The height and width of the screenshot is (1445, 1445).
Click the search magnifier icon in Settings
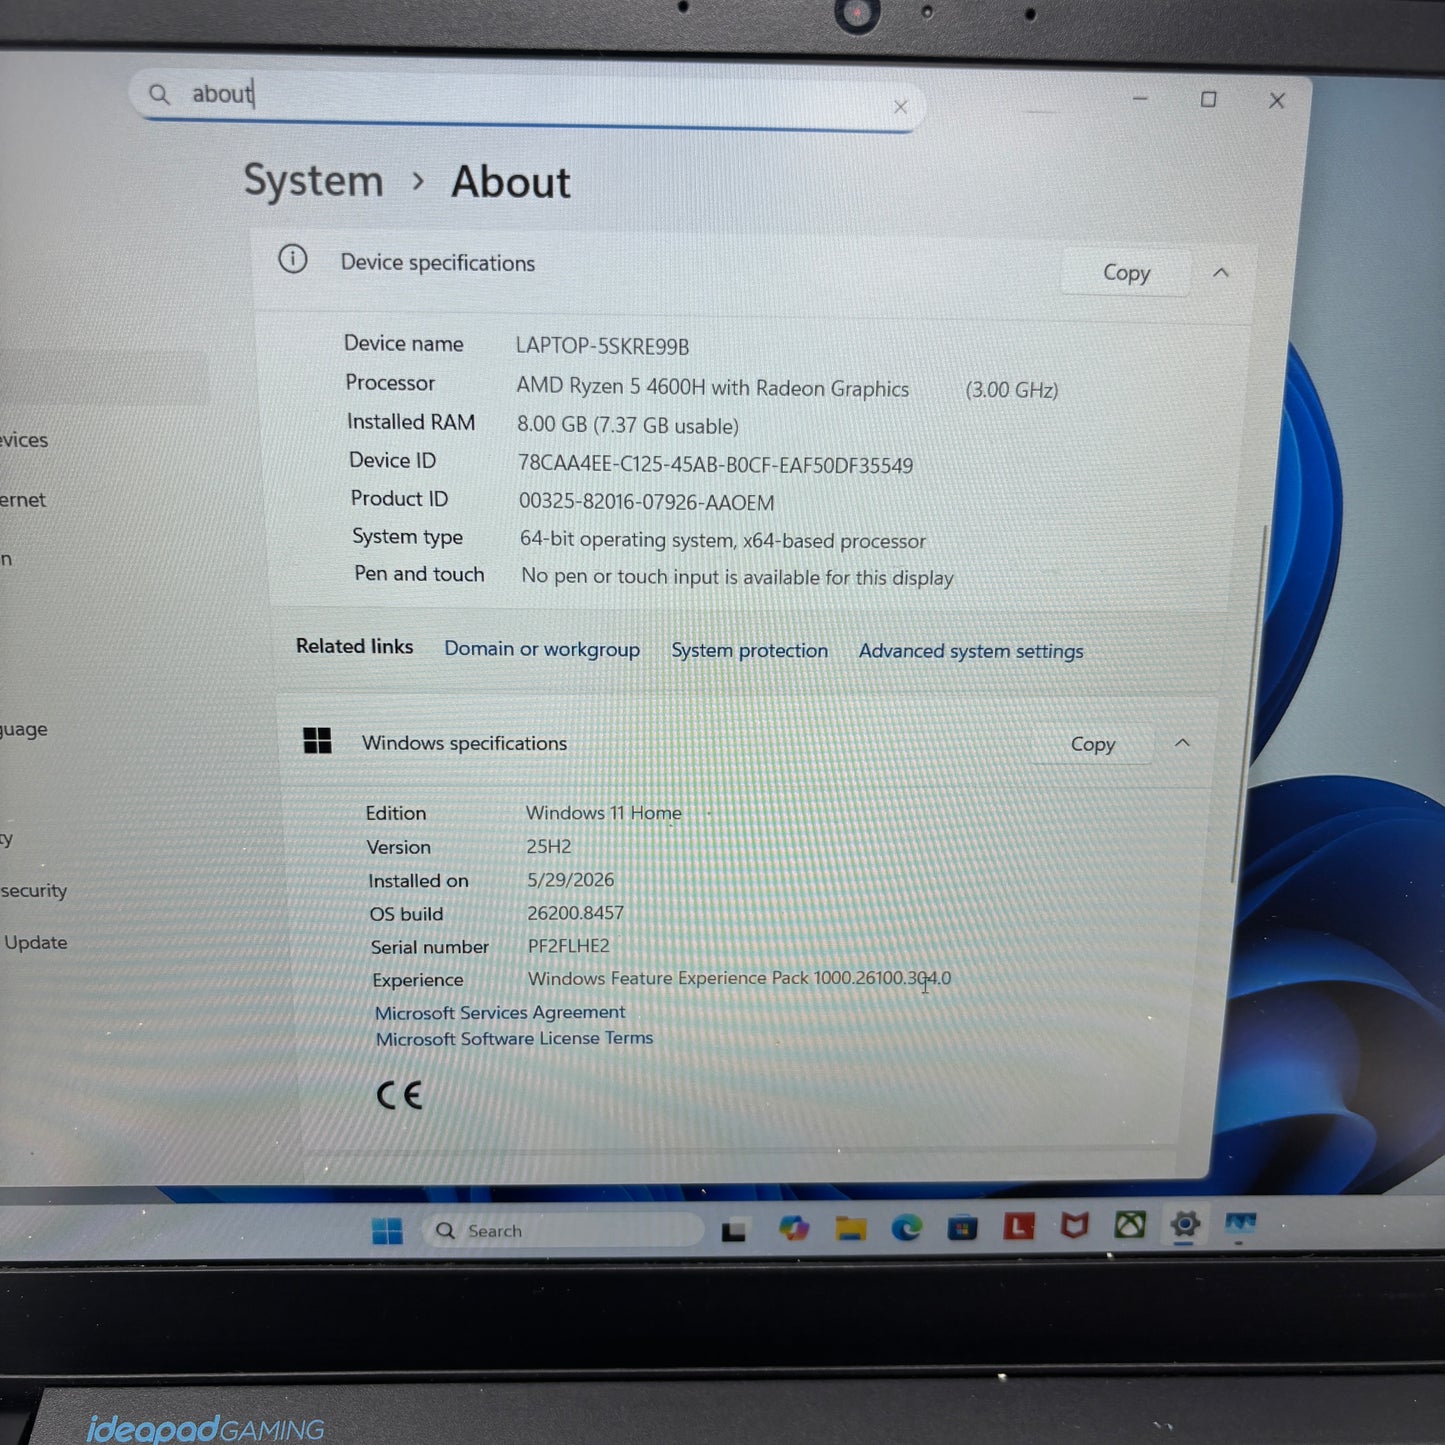coord(159,94)
